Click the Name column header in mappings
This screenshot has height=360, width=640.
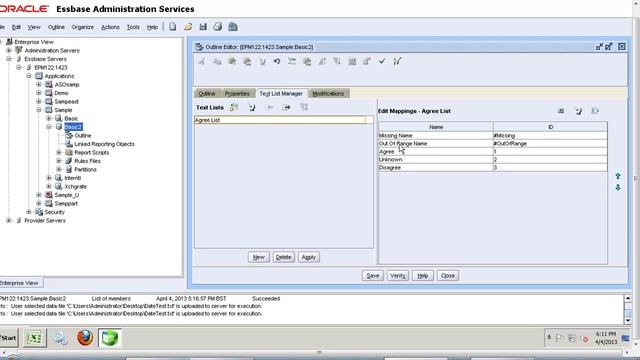[436, 127]
